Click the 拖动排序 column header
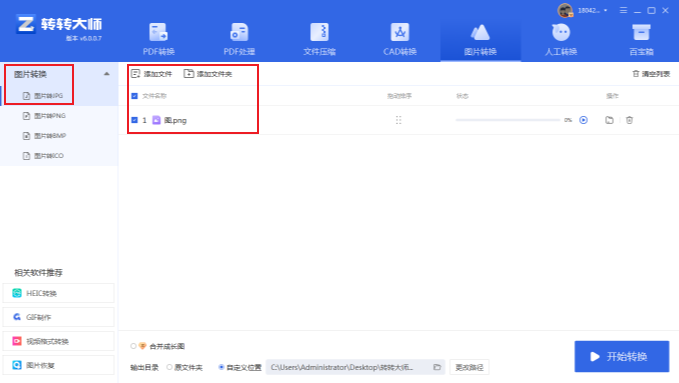The image size is (679, 383). point(399,96)
